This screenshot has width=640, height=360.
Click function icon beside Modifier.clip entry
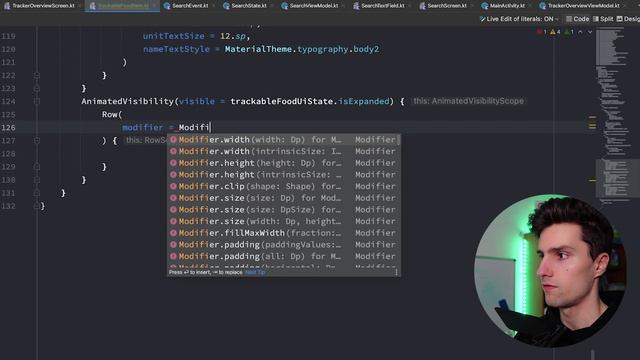click(173, 186)
